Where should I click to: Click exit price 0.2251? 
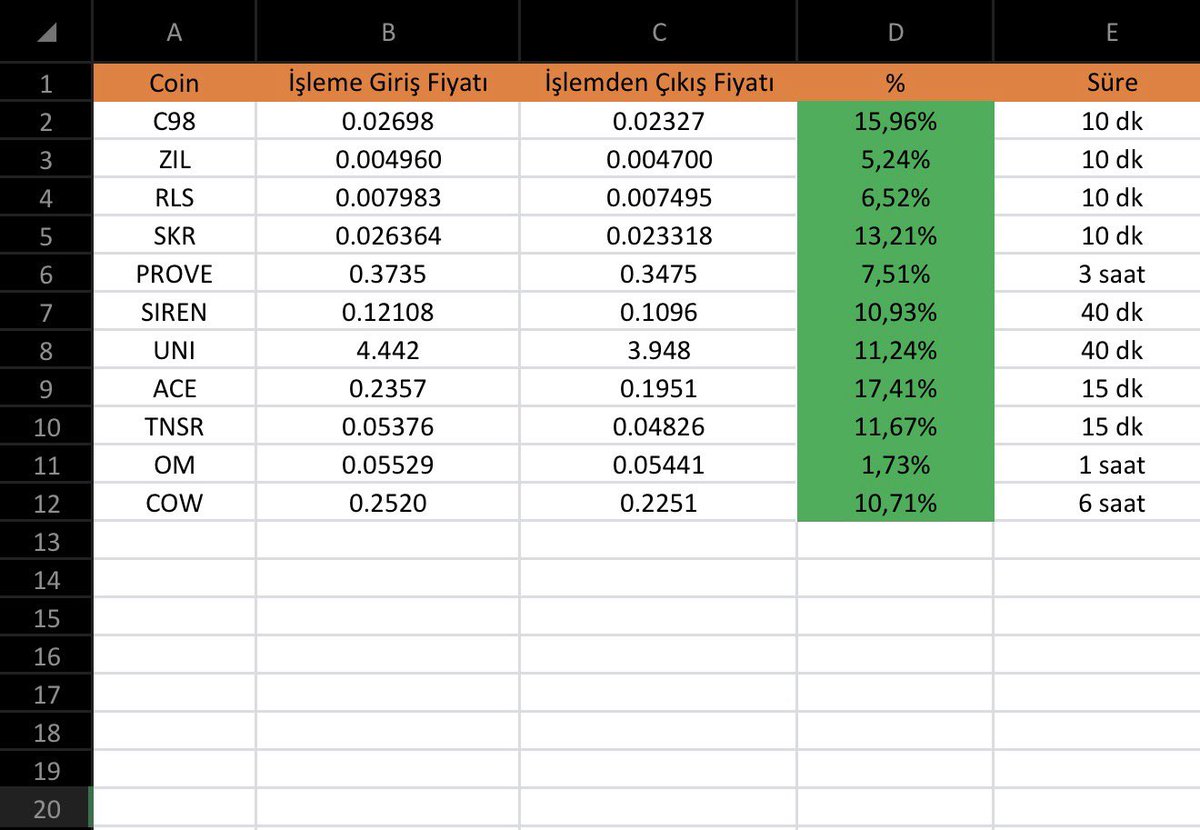tap(658, 503)
